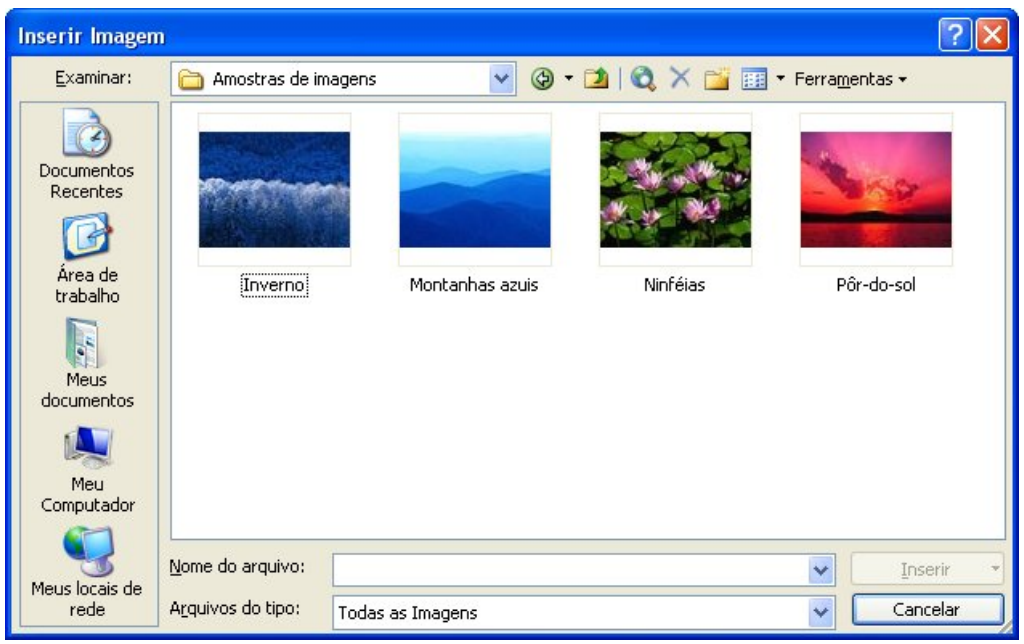The image size is (1024, 644).
Task: Create a new folder
Action: 712,78
